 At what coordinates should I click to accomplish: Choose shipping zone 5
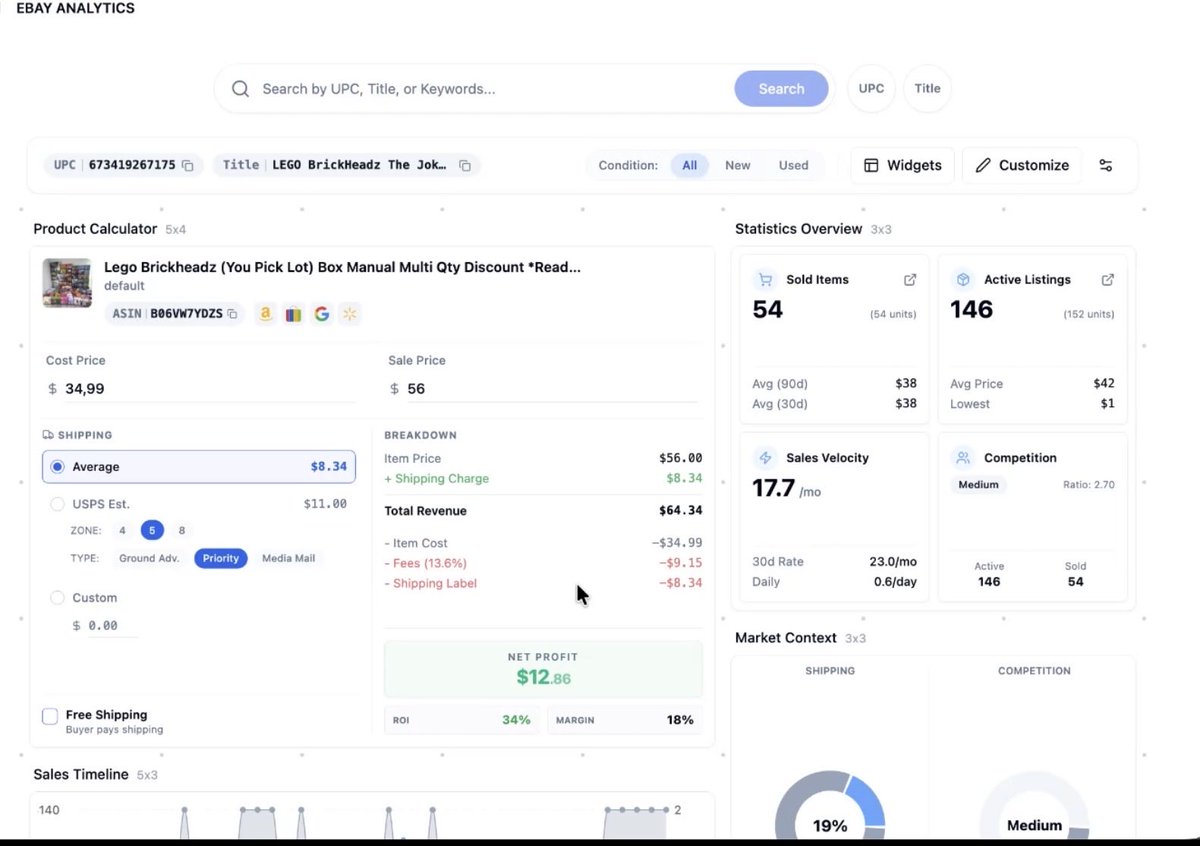click(x=152, y=531)
